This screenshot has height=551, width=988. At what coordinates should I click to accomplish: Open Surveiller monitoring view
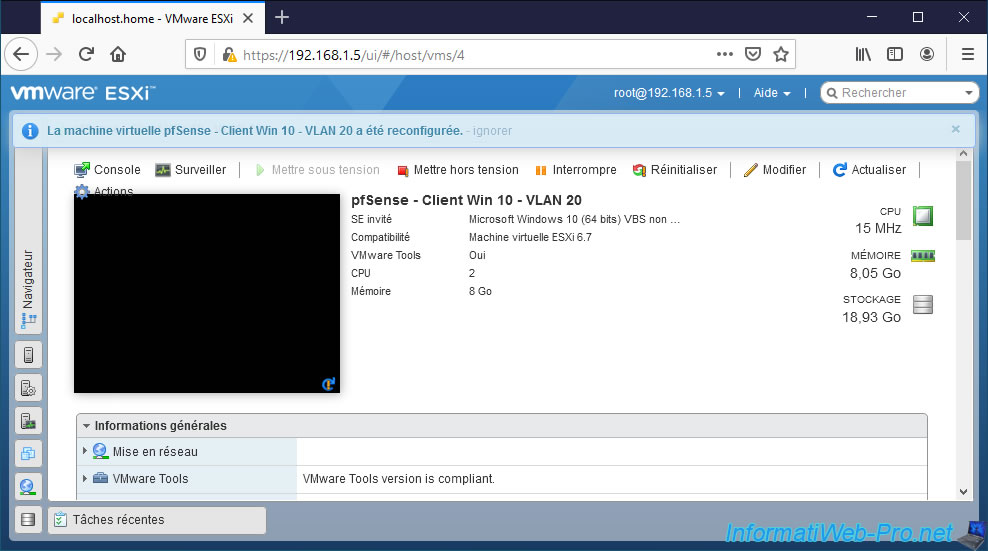[x=191, y=170]
